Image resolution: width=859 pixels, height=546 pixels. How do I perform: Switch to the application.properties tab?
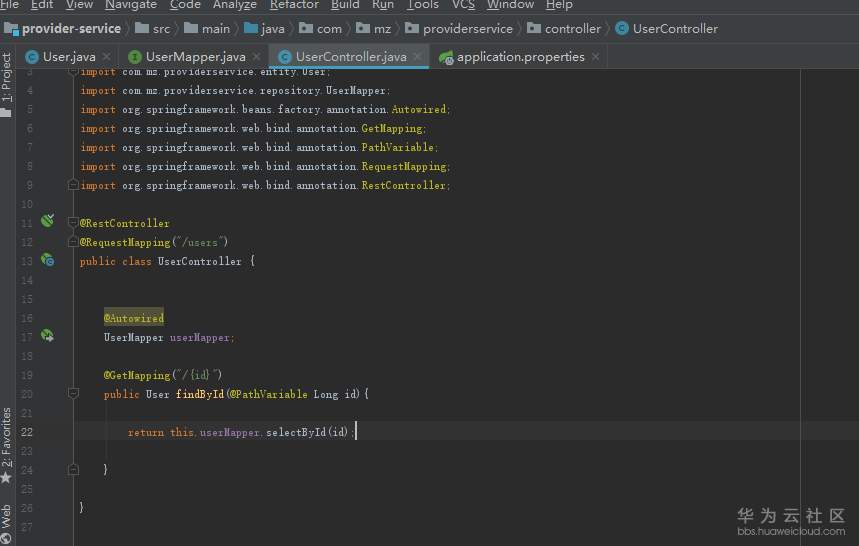point(520,57)
